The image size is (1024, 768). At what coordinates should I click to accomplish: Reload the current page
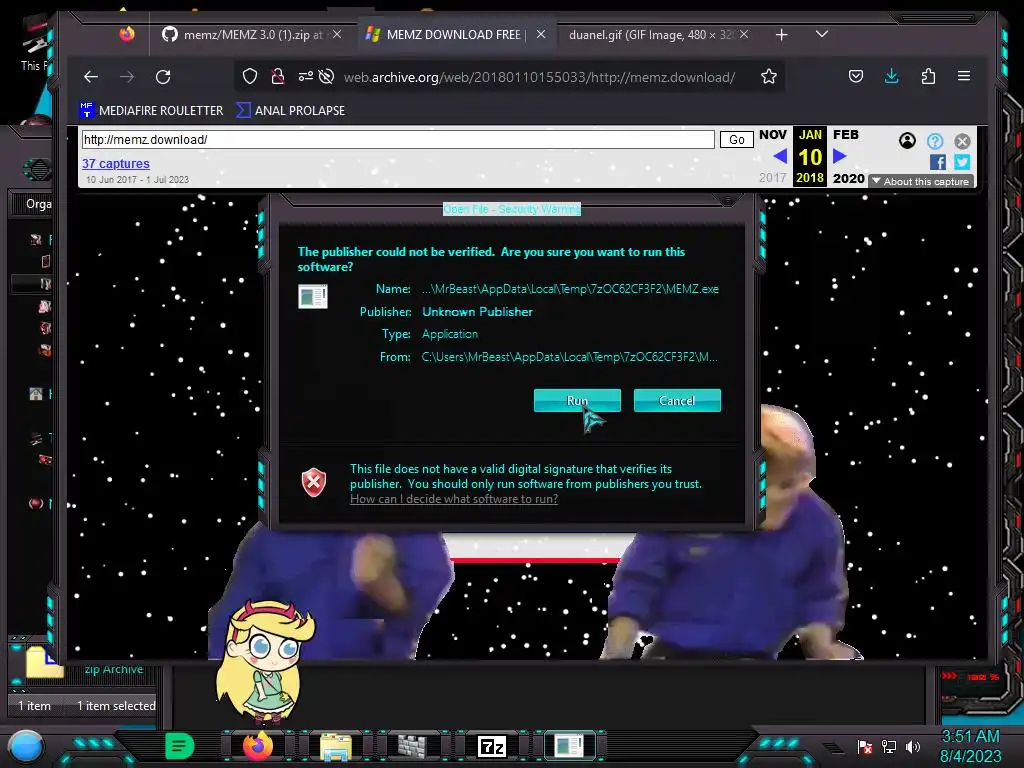point(163,77)
